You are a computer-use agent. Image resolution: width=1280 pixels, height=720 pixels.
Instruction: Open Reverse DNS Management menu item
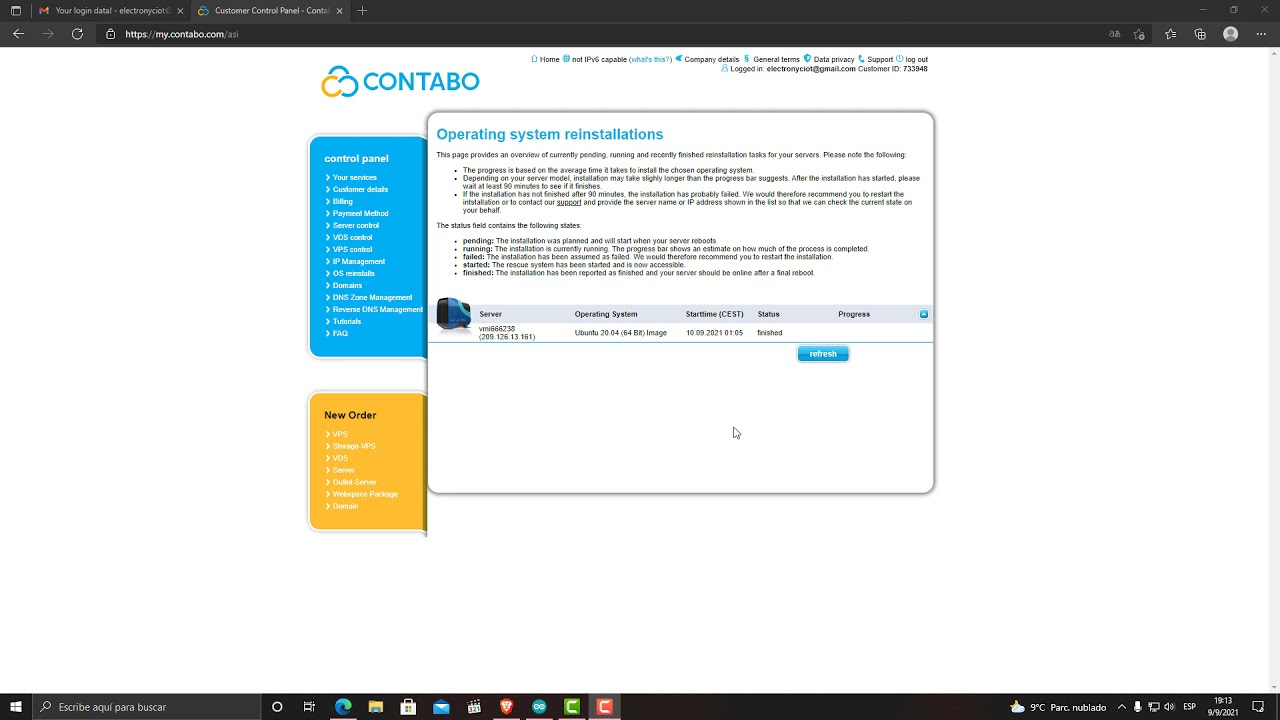(377, 309)
